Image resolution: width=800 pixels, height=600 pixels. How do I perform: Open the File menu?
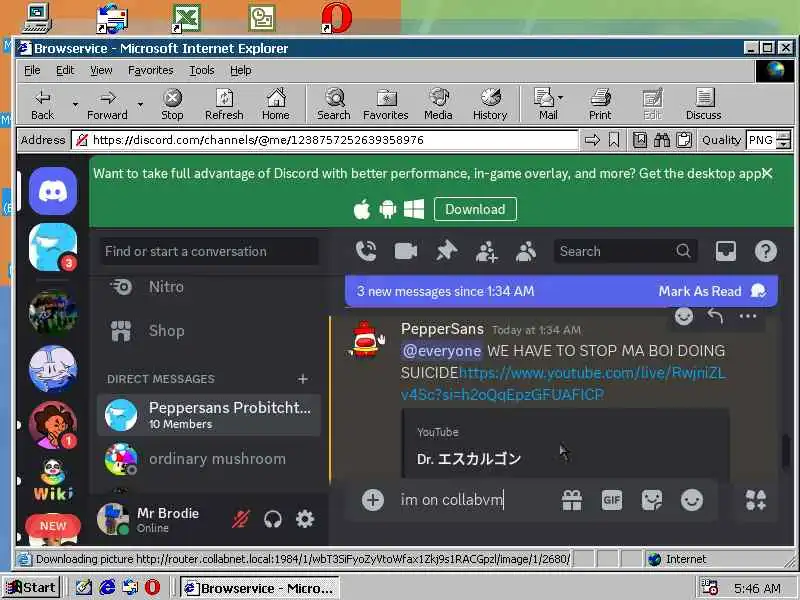(x=32, y=70)
